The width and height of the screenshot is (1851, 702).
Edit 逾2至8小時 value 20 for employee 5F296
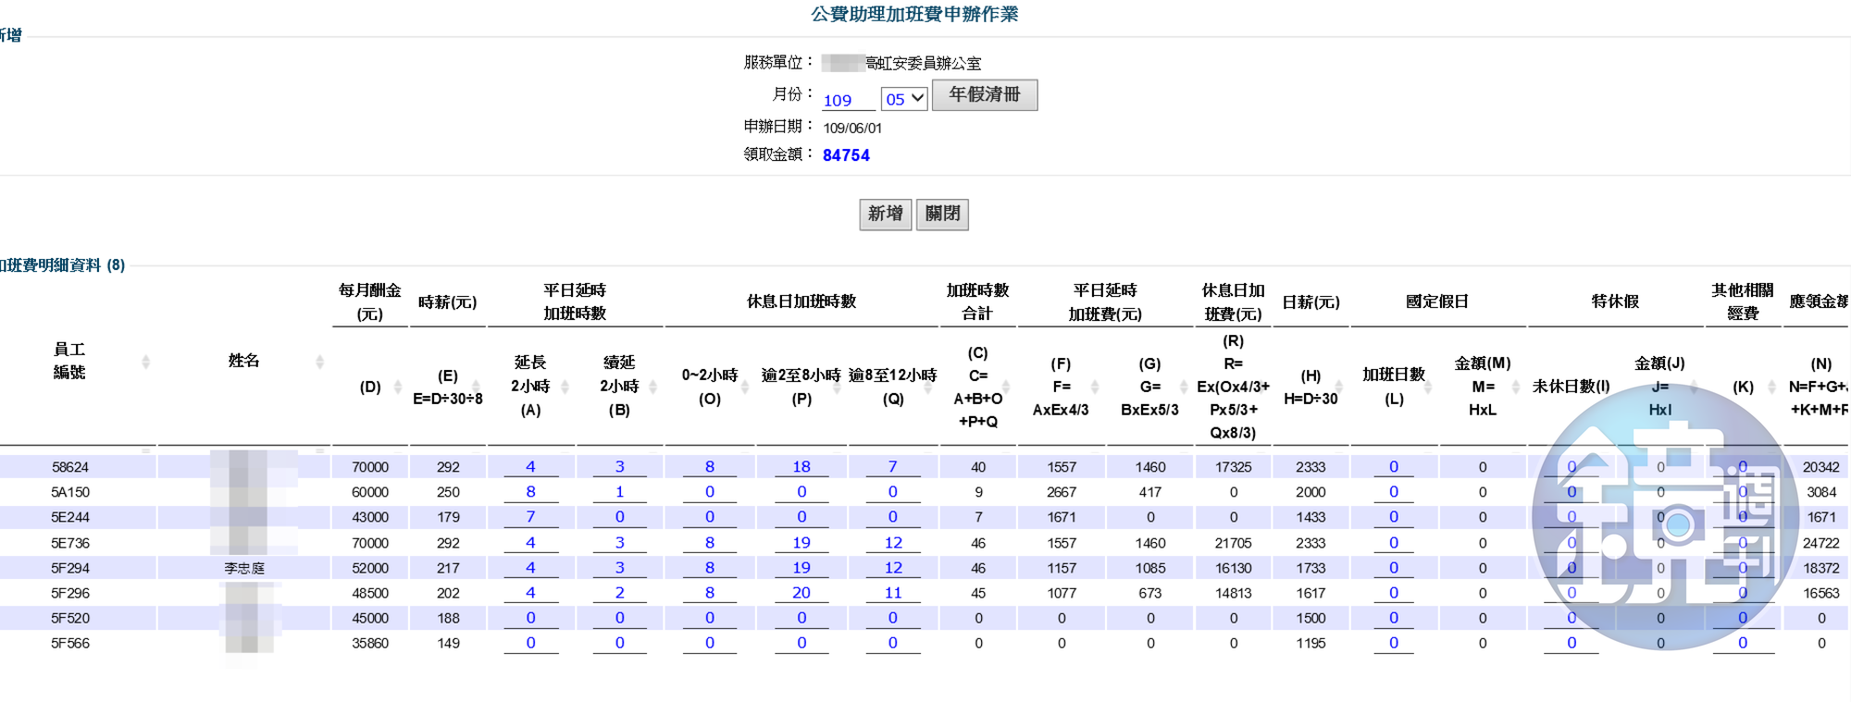[801, 593]
